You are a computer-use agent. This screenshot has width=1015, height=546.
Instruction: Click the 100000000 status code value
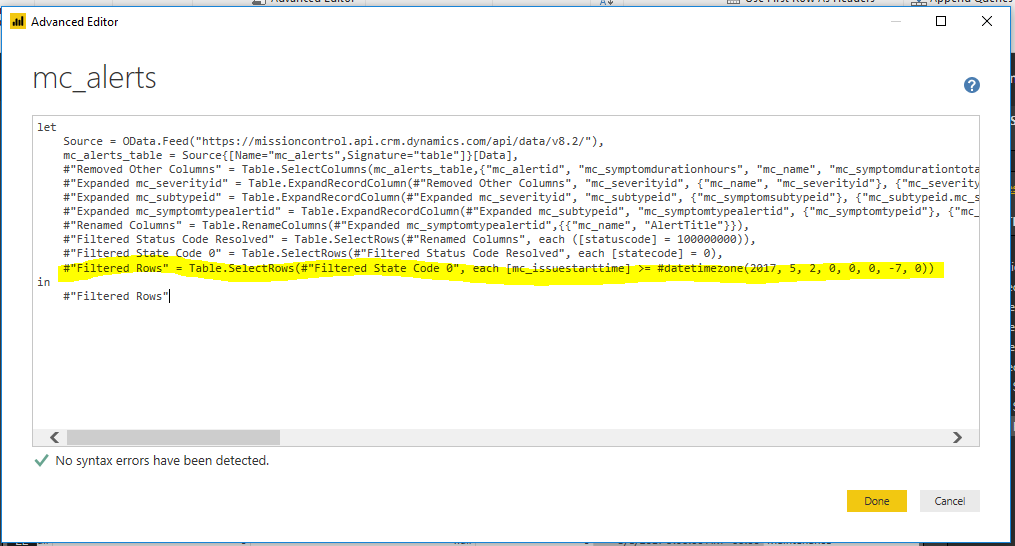tap(710, 240)
